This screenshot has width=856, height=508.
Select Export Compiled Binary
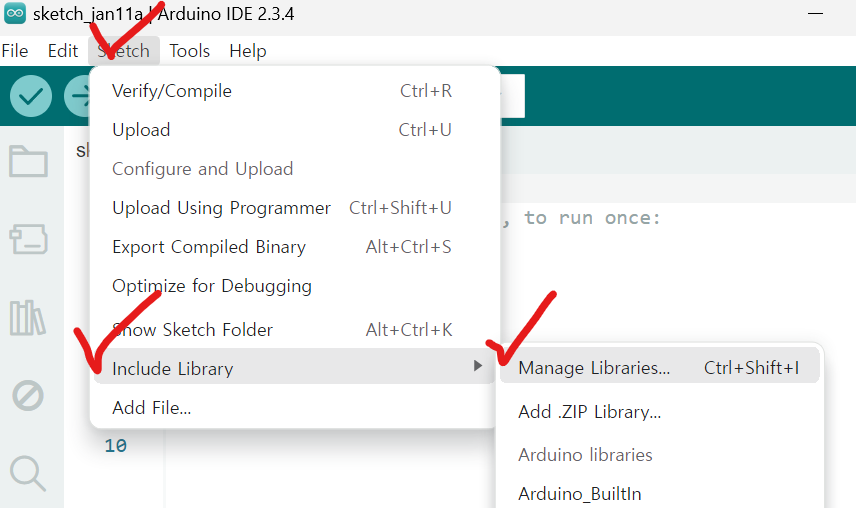[x=295, y=247]
